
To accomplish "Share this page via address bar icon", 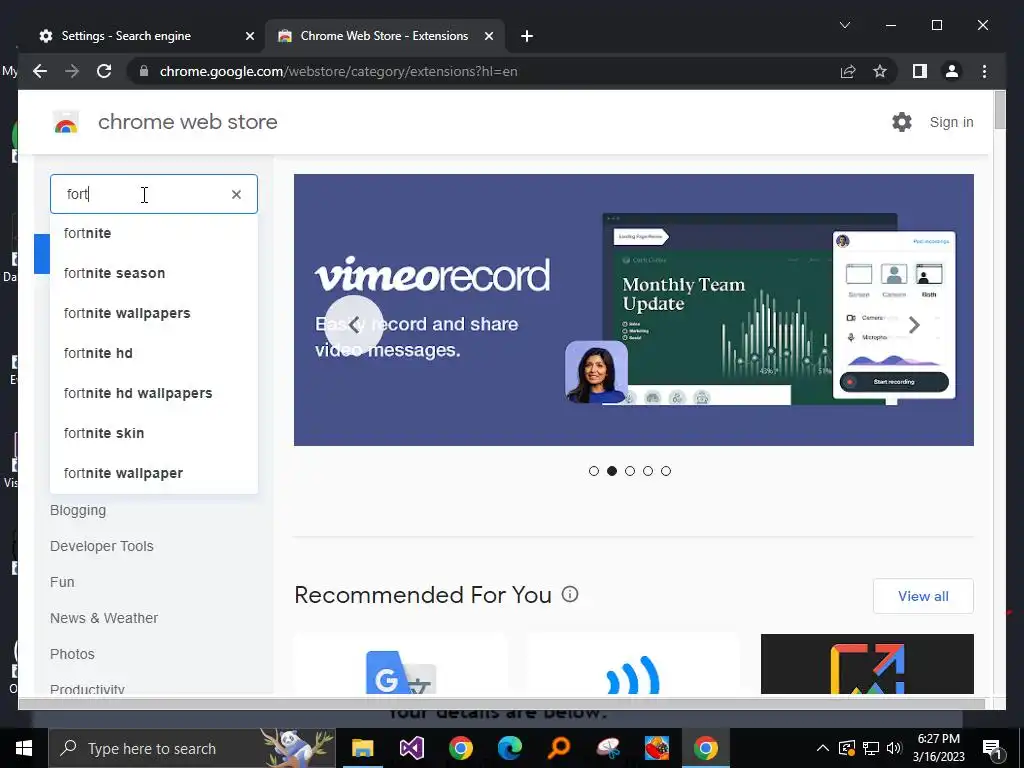I will [x=848, y=71].
